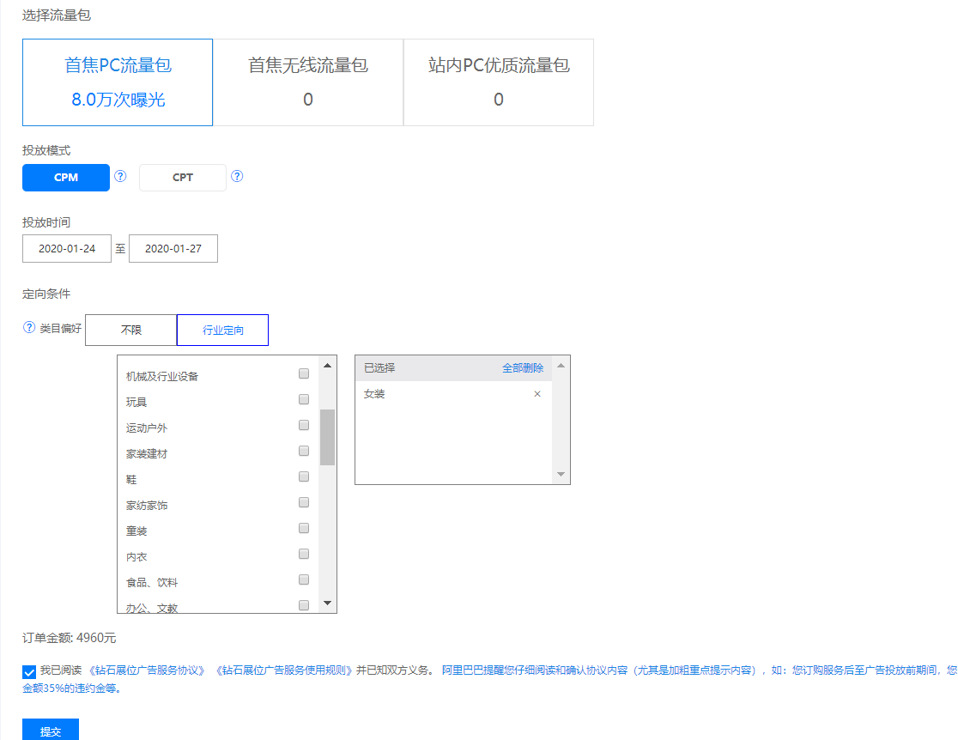The width and height of the screenshot is (958, 740).
Task: Open the 钻石展位广告服务协议 link
Action: coord(147,670)
